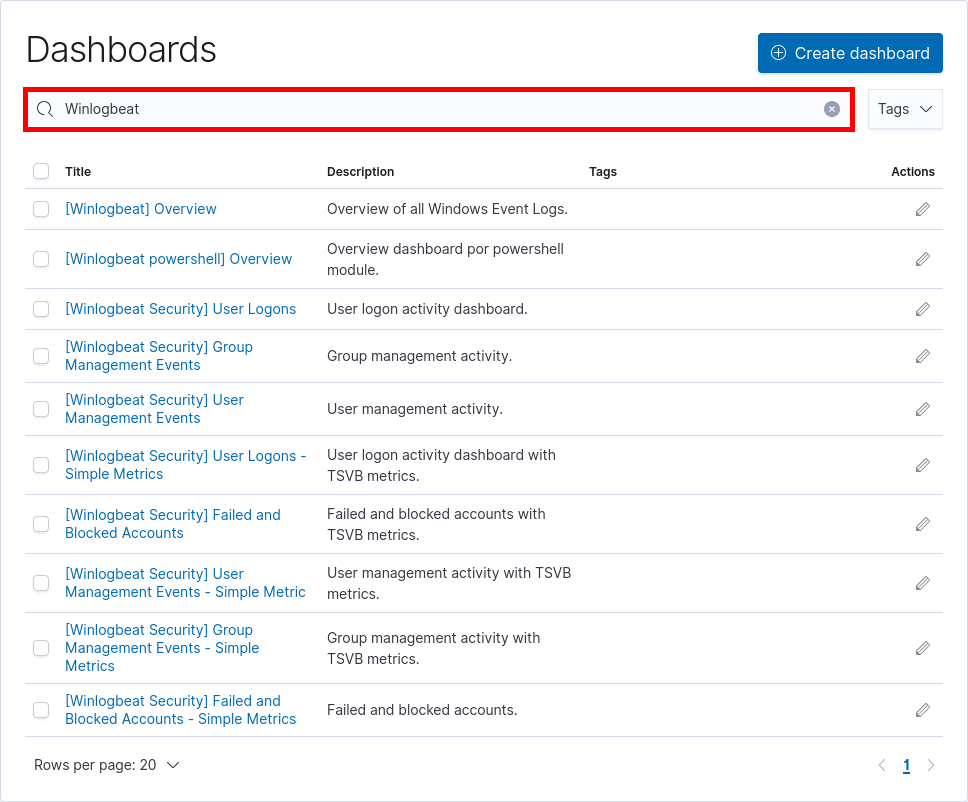This screenshot has width=968, height=802.
Task: Click the edit pencil for [Winlogbeat powershell] Overview
Action: (922, 259)
